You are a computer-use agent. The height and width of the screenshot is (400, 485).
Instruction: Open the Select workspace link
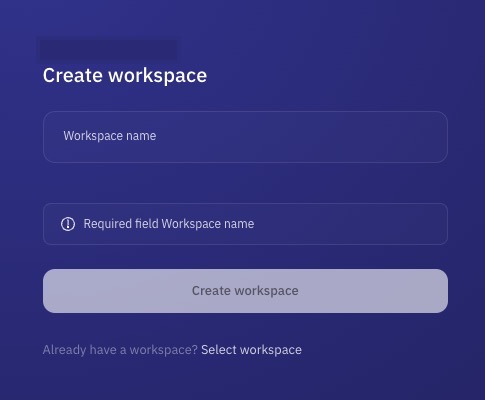click(251, 350)
